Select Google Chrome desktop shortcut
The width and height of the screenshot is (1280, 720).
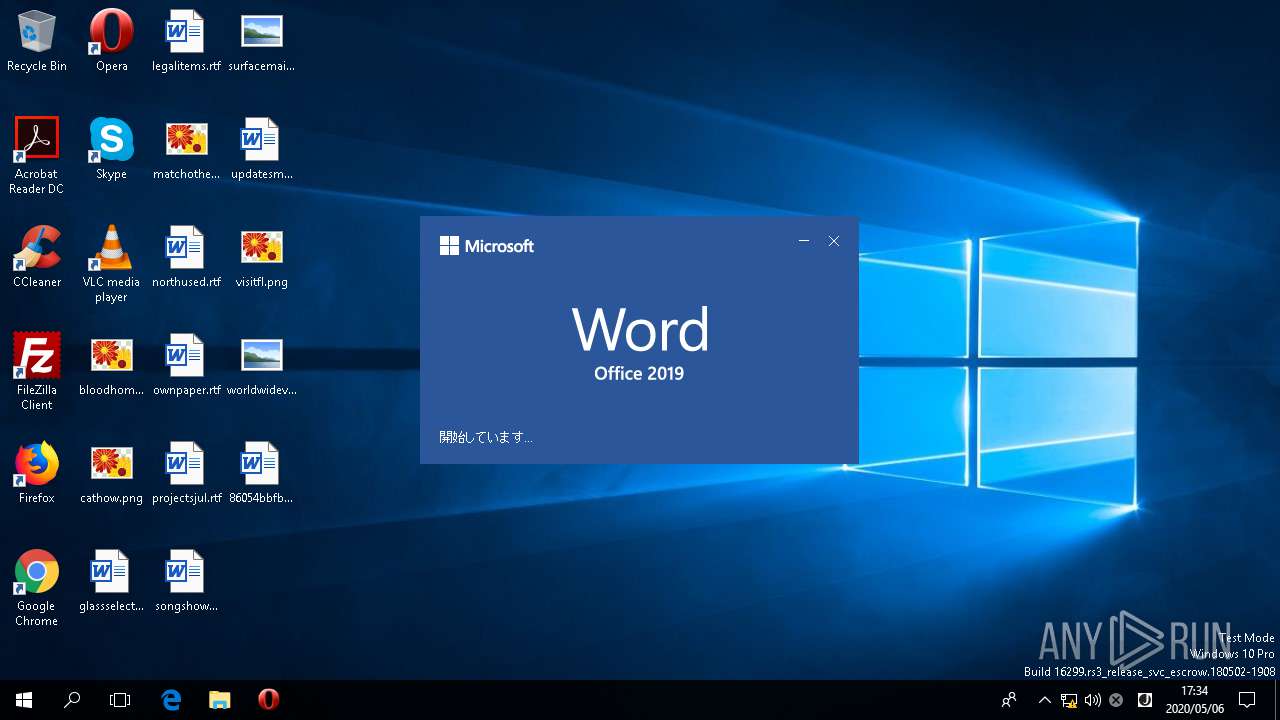(x=37, y=587)
